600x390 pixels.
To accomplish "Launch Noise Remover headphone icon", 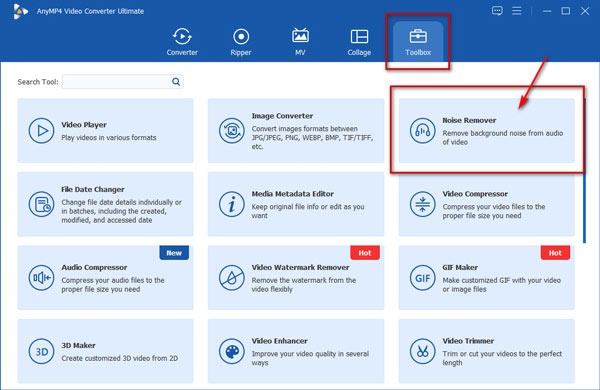I will click(x=422, y=131).
